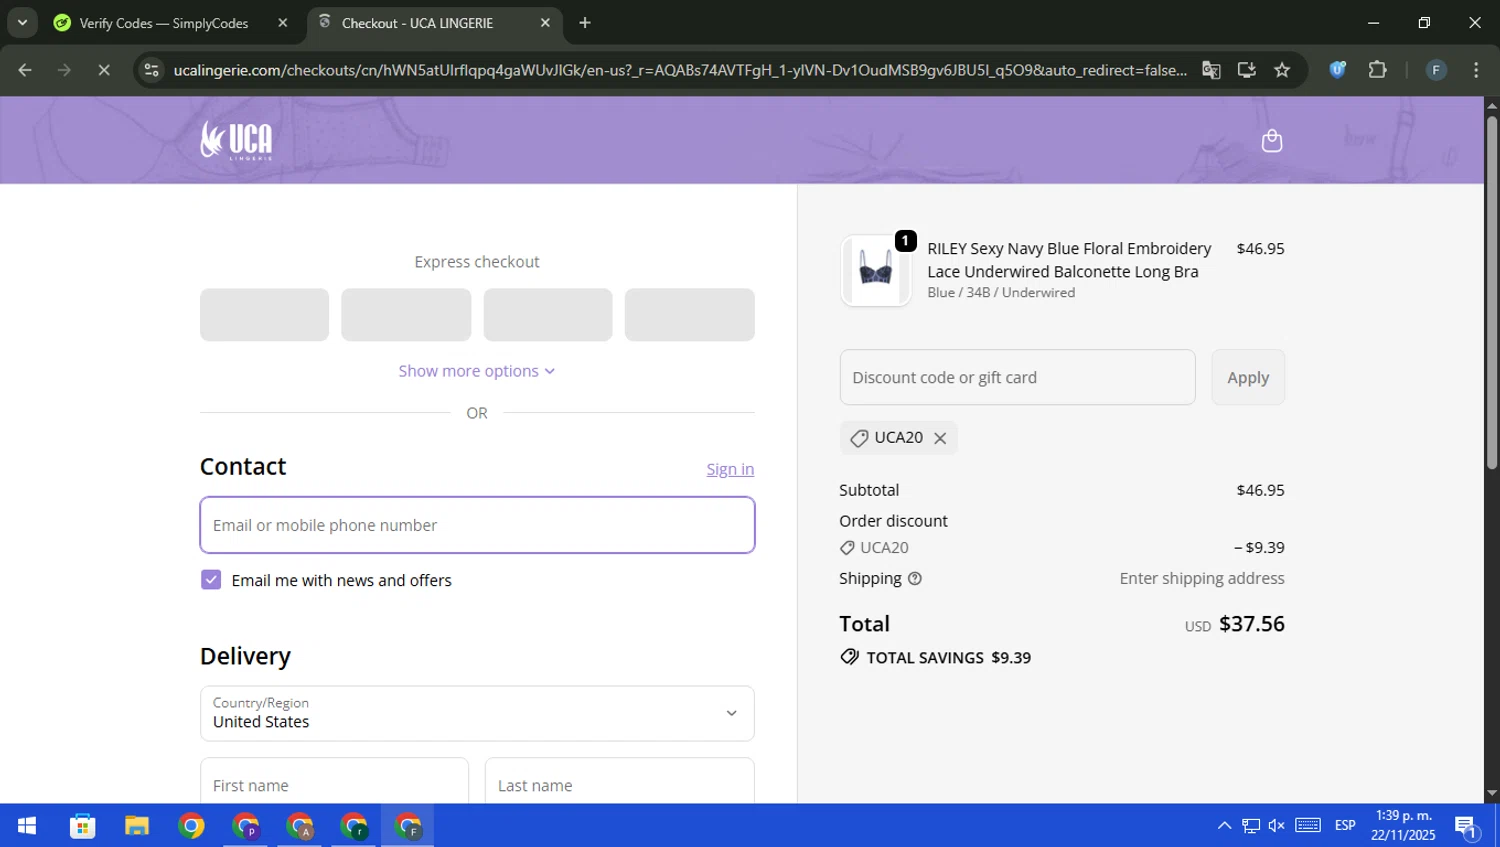
Task: Open Microsoft Store from the taskbar
Action: (x=82, y=826)
